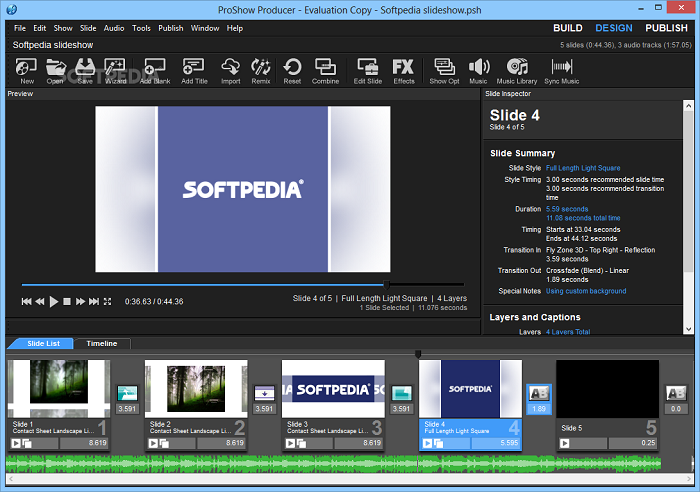This screenshot has width=700, height=492.
Task: Combine selected slides with Combine icon
Action: [325, 71]
